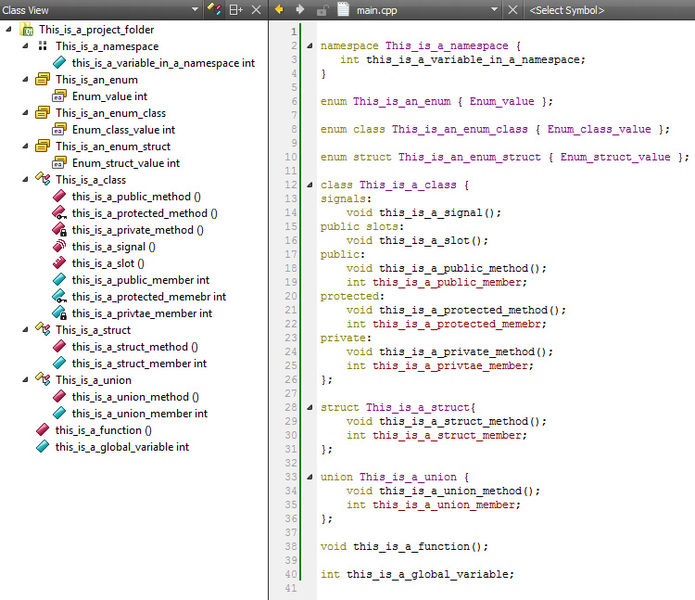The width and height of the screenshot is (695, 600).
Task: Click the This_is_a_namespace dots icon
Action: pyautogui.click(x=42, y=46)
